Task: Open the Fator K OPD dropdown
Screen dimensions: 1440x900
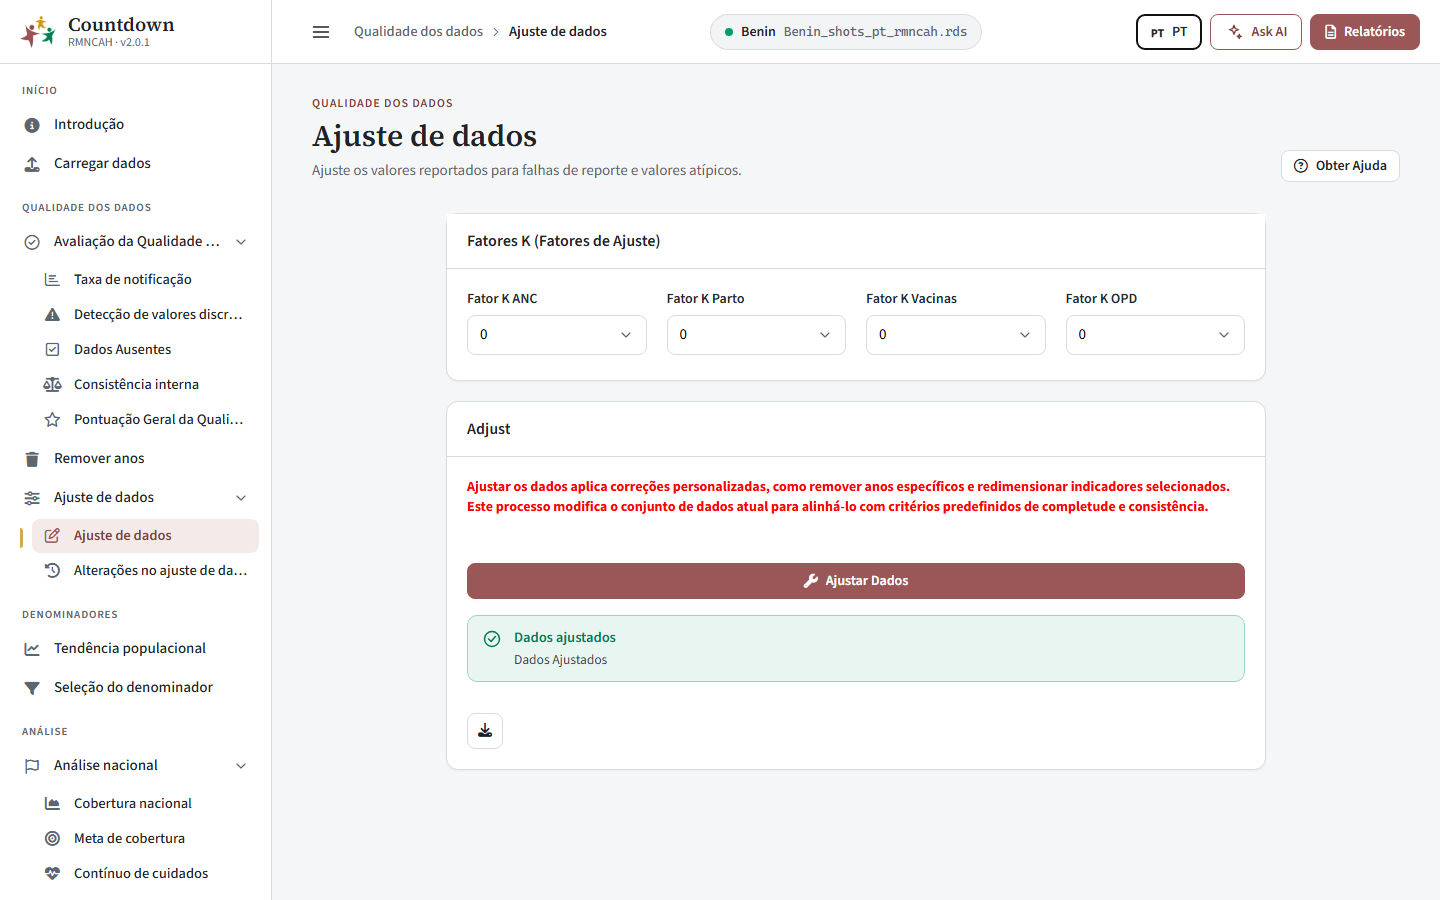Action: [x=1155, y=335]
